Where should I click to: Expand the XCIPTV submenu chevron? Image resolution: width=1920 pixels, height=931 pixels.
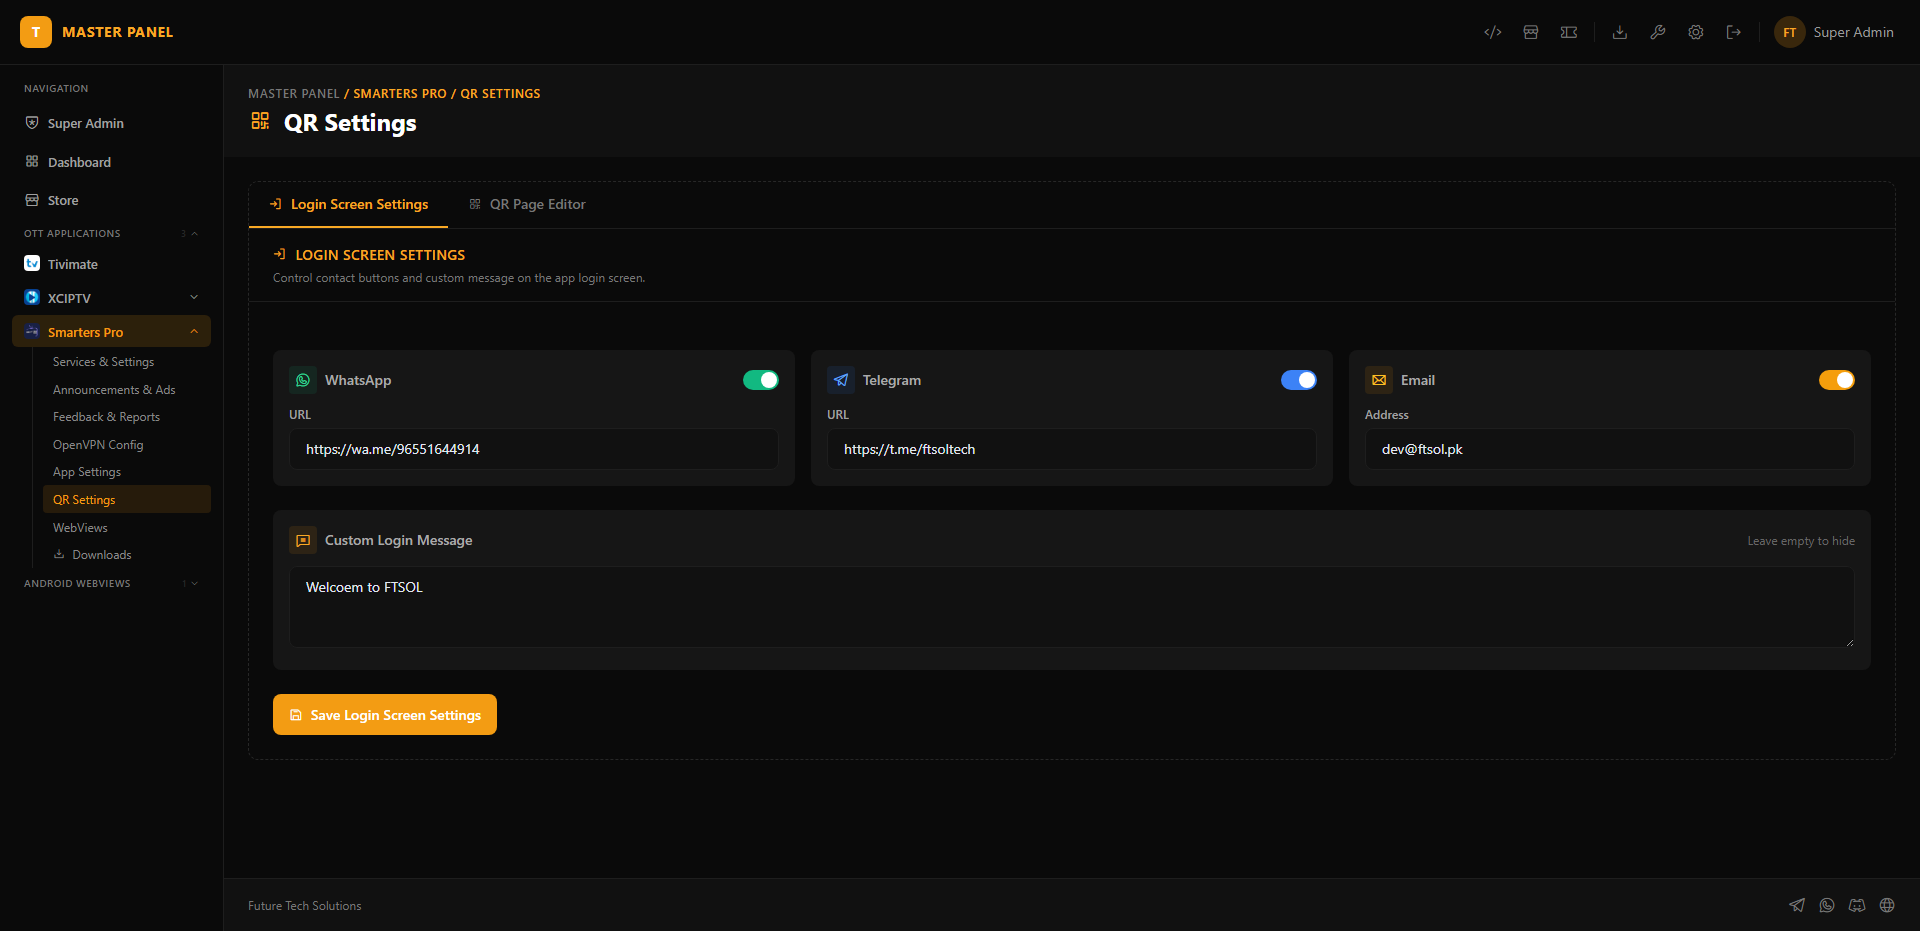pos(194,297)
